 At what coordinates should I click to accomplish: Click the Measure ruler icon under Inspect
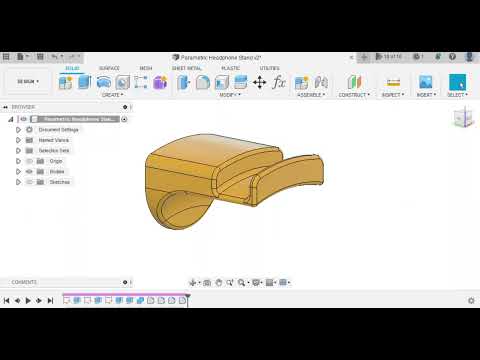click(393, 82)
